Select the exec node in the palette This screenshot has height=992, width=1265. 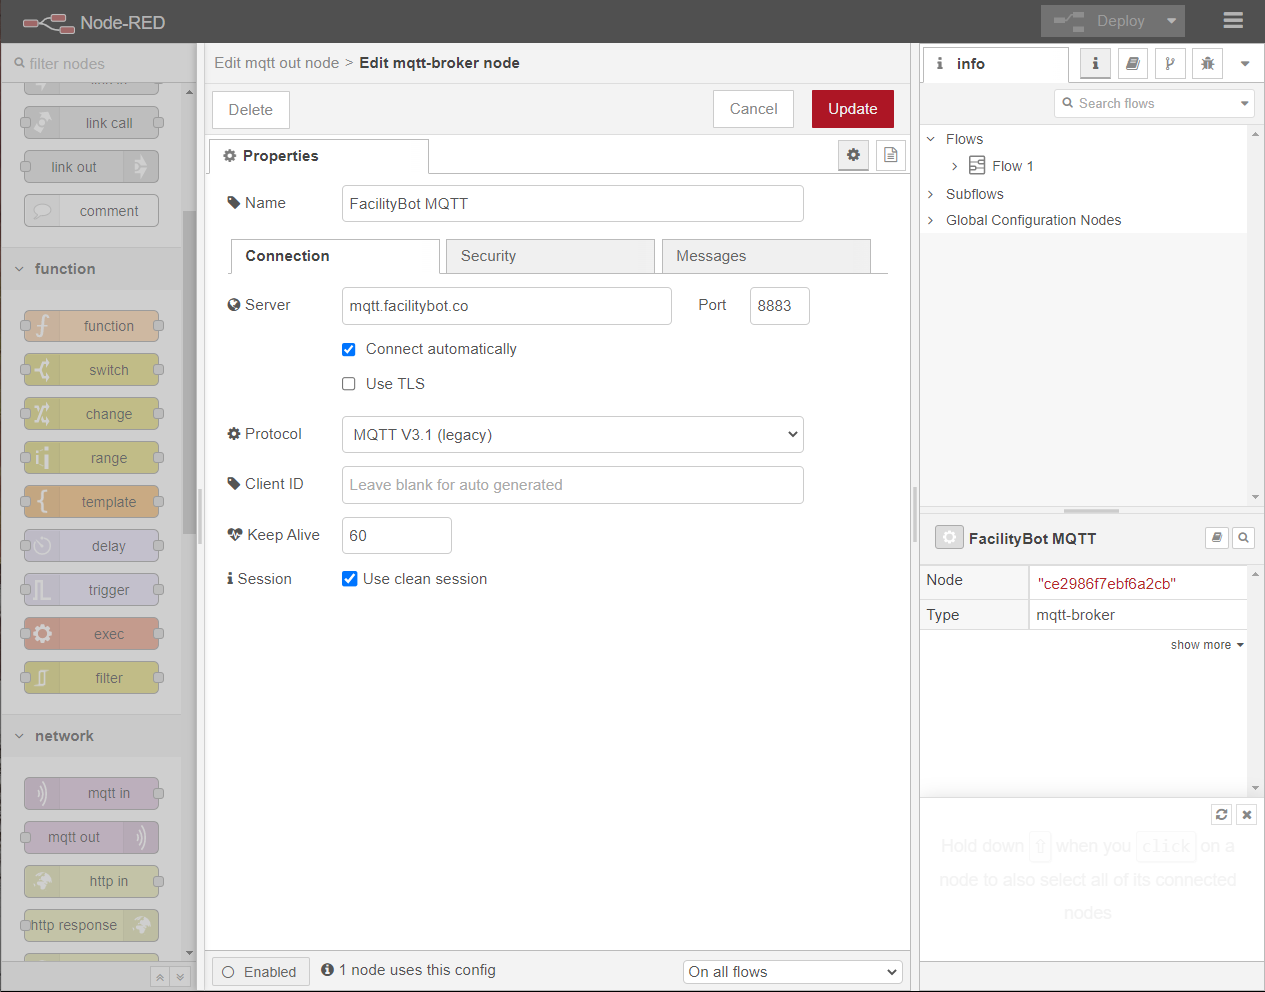92,634
